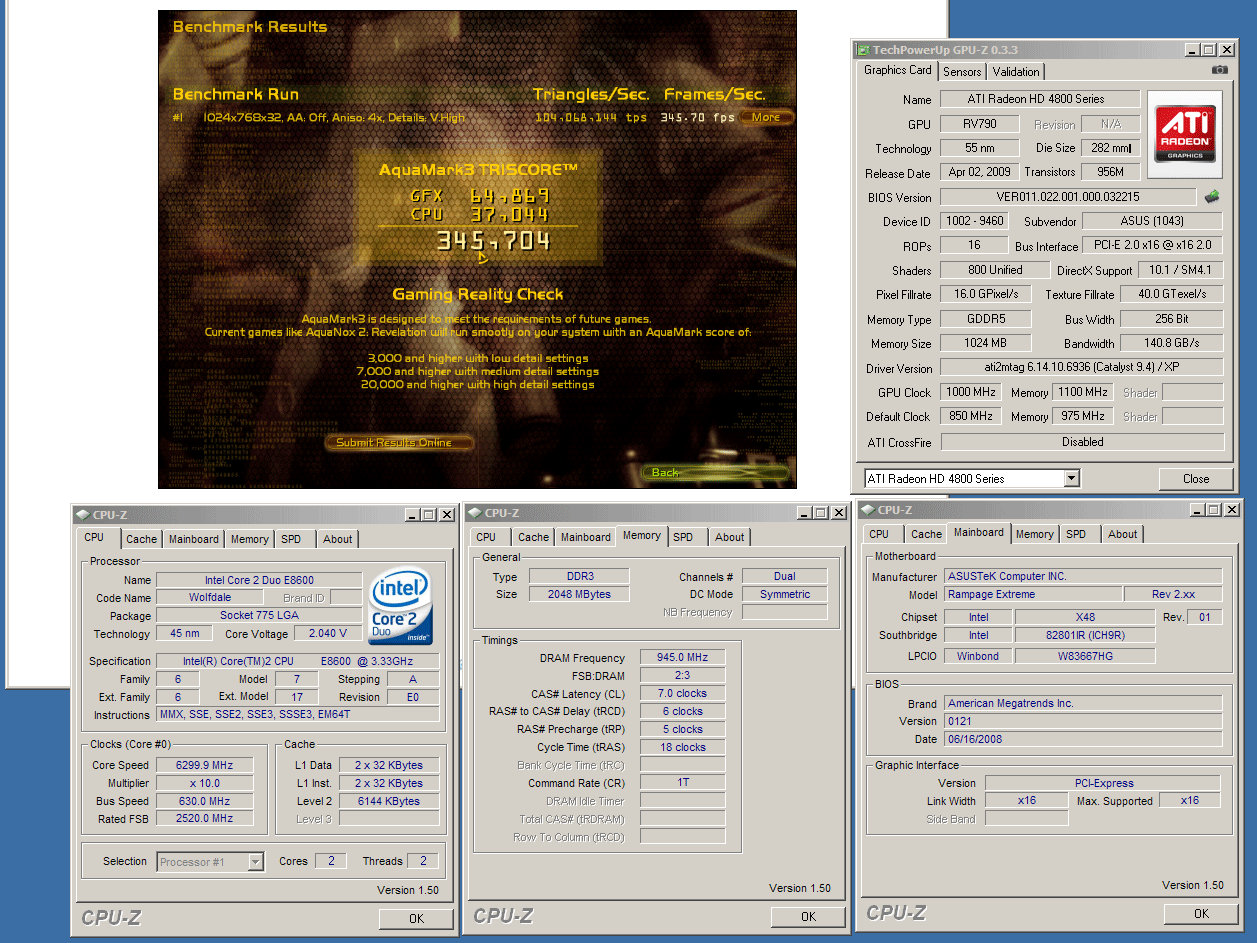Viewport: 1257px width, 943px height.
Task: Open the SPD tab in left CPU-Z window
Action: coord(291,539)
